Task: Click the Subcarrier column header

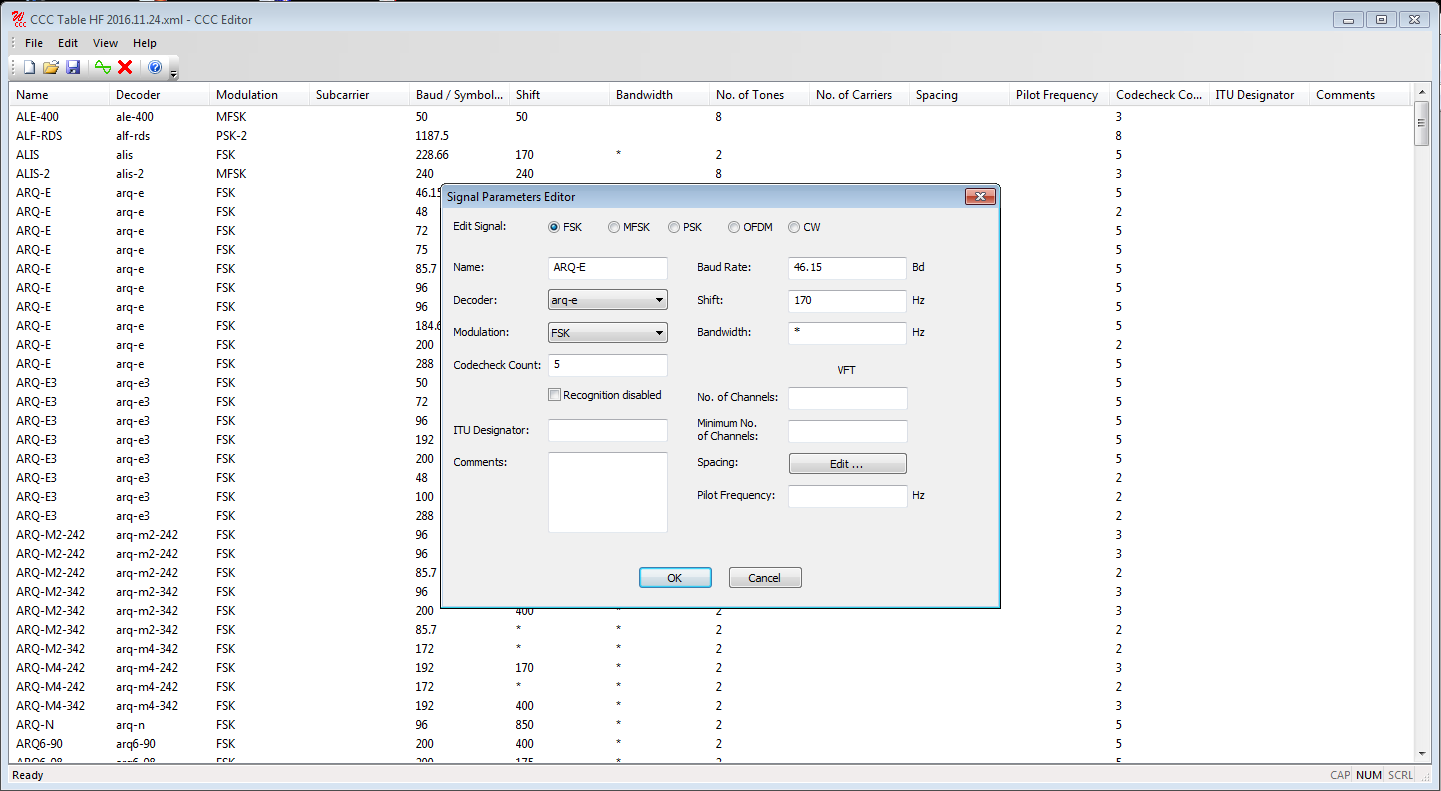Action: (360, 95)
